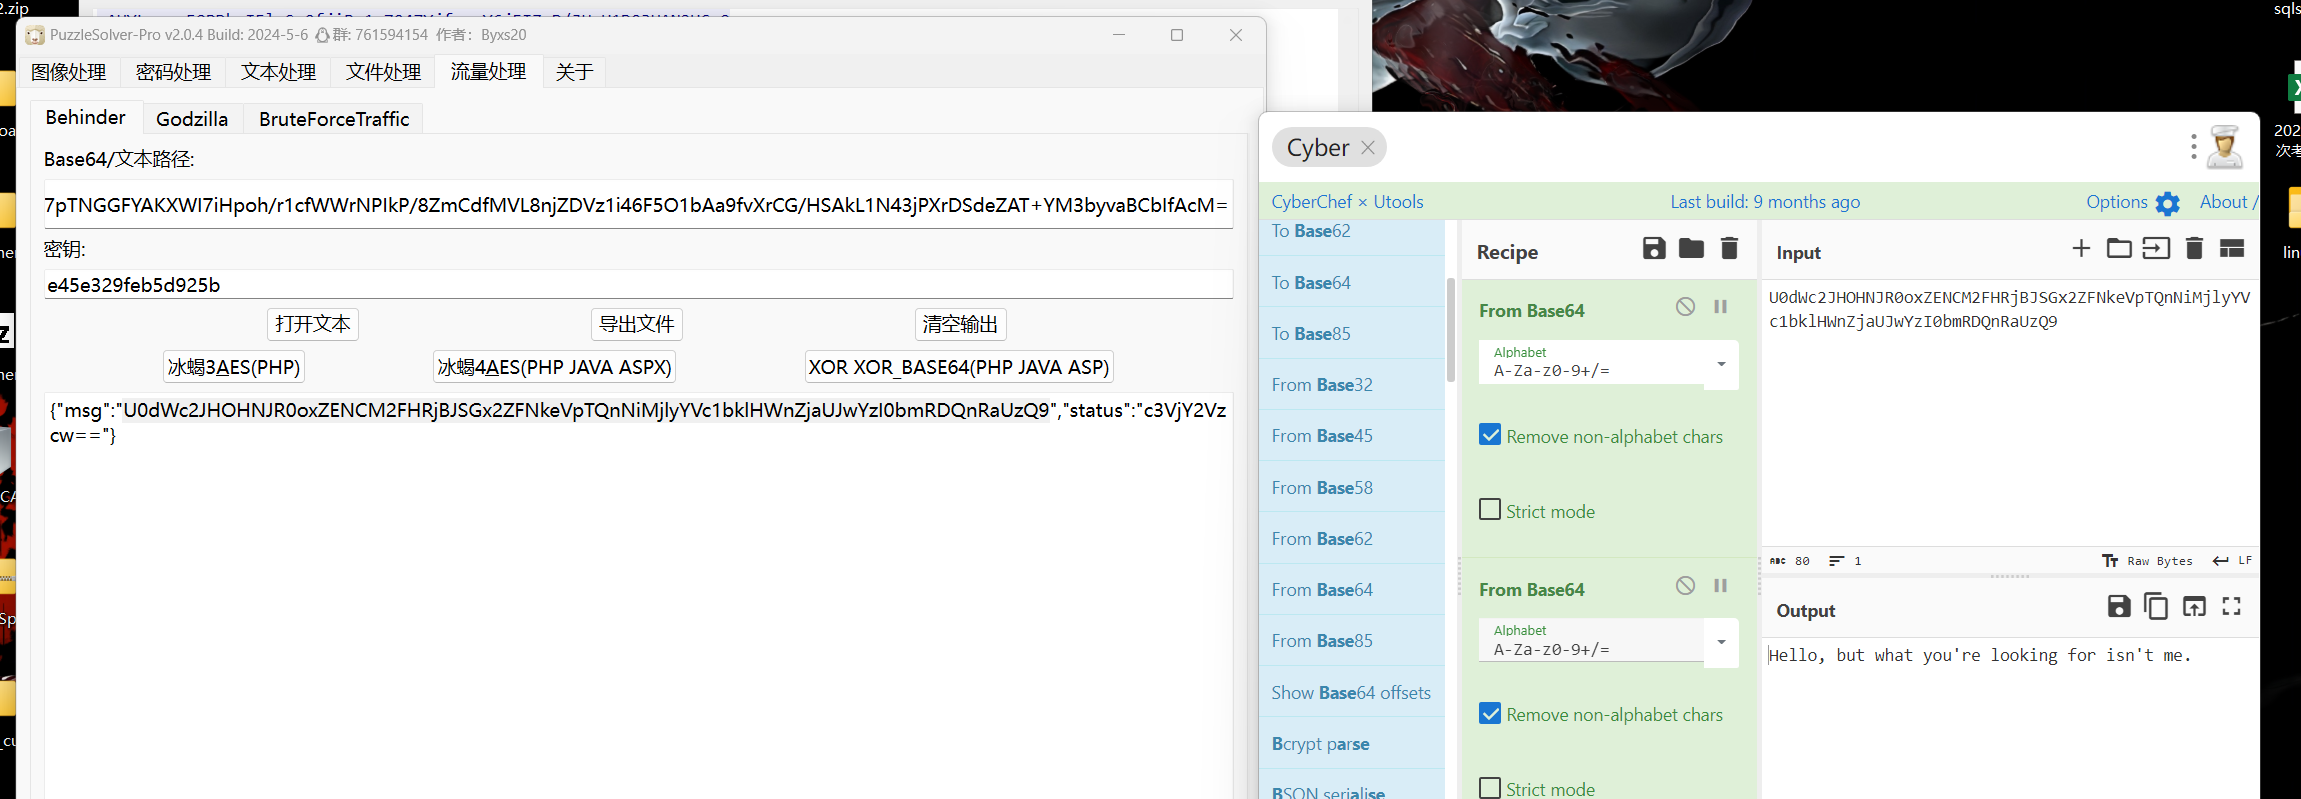Save output to file
This screenshot has width=2301, height=799.
tap(2118, 606)
